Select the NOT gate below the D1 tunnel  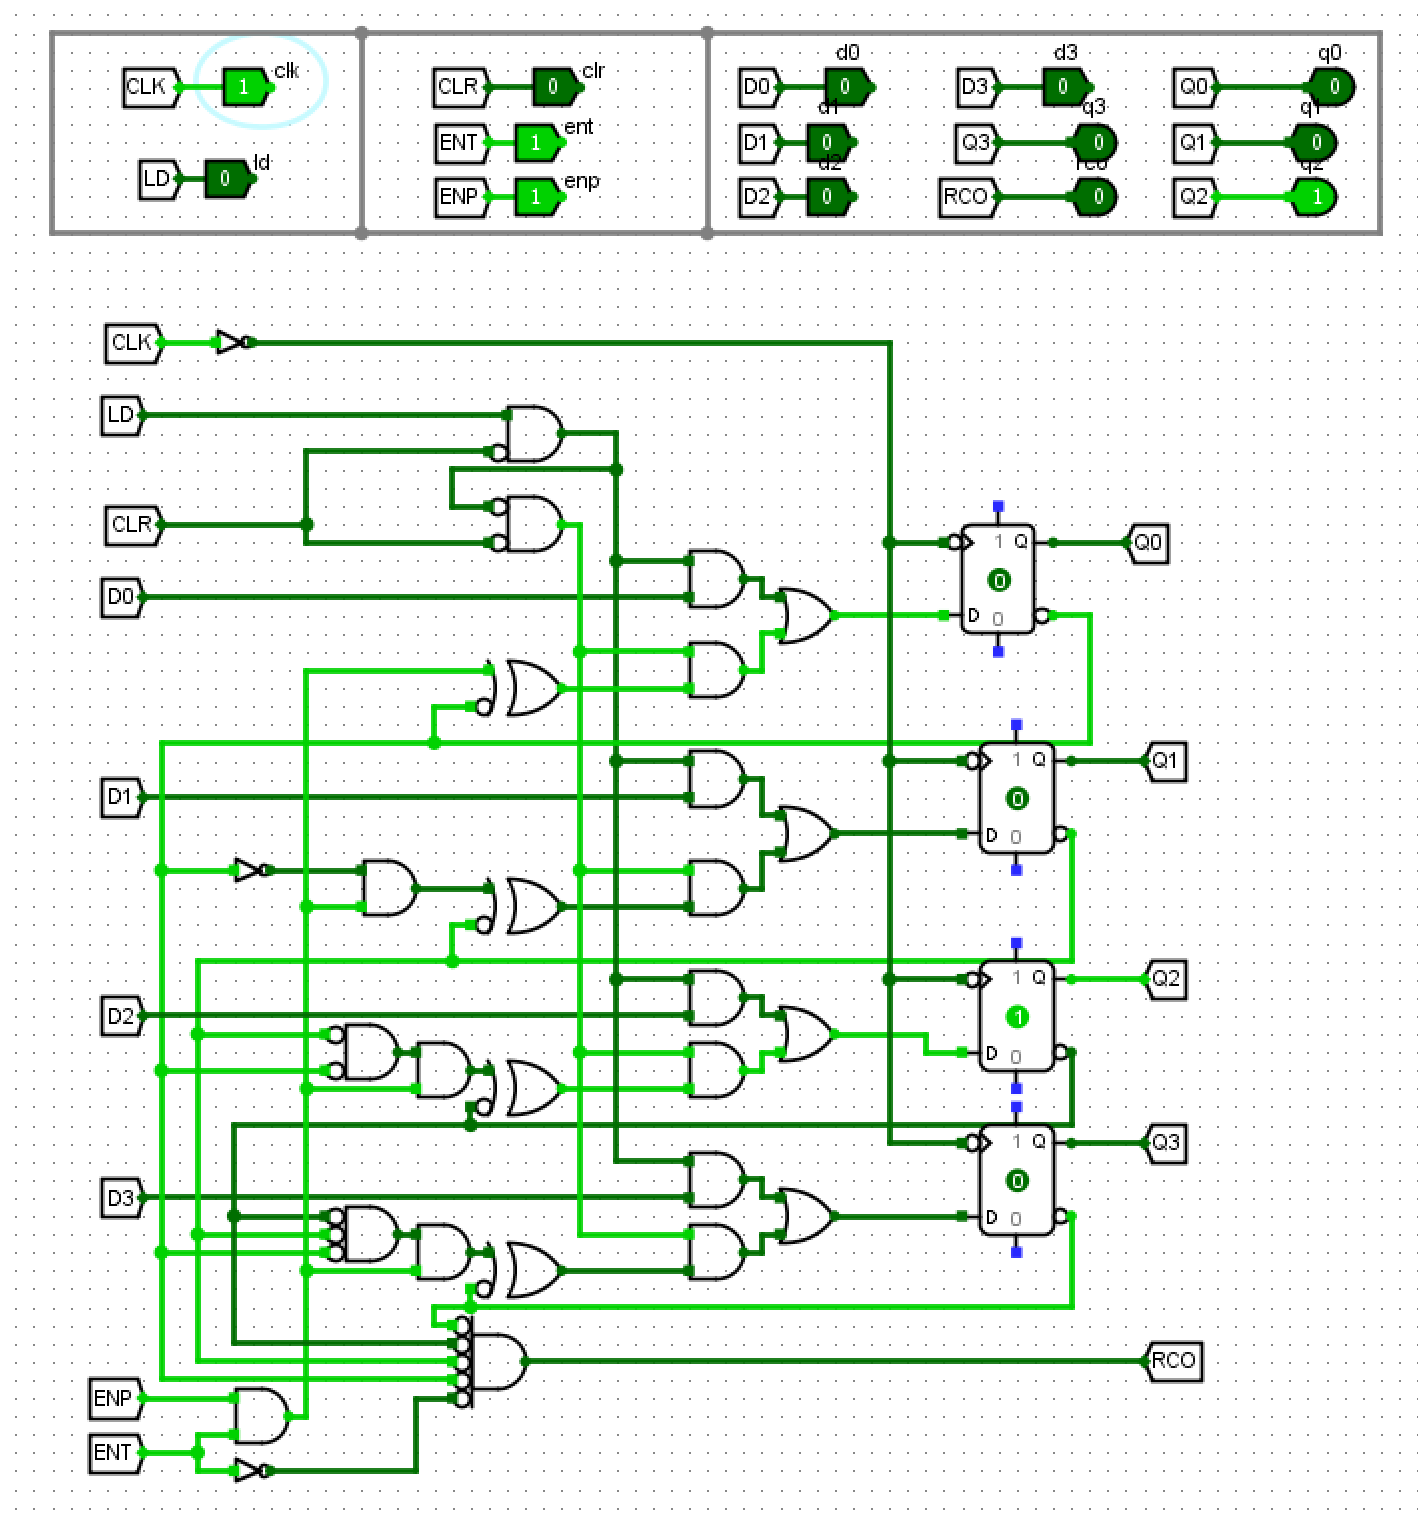coord(252,870)
